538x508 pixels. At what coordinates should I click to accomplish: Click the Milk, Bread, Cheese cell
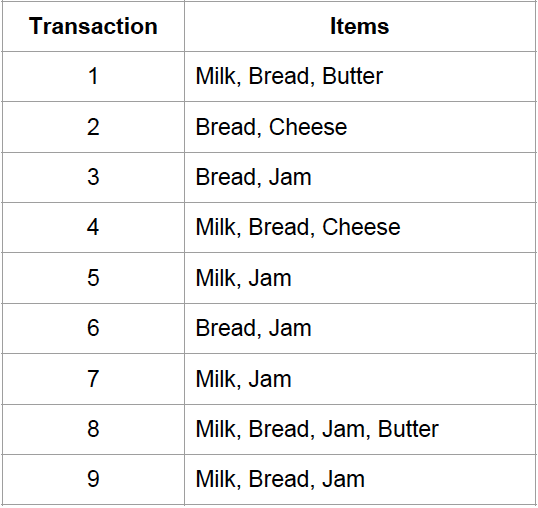tap(360, 227)
